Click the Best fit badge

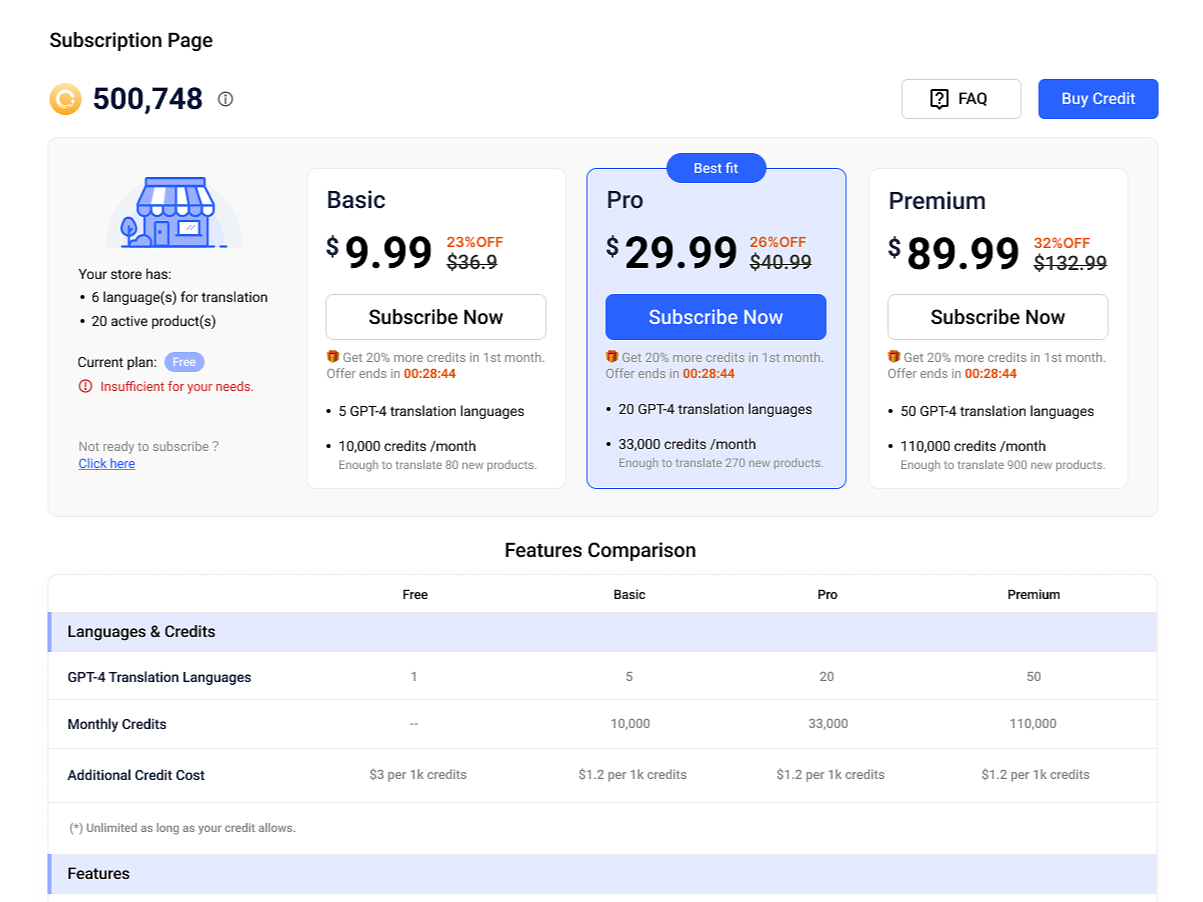coord(716,168)
